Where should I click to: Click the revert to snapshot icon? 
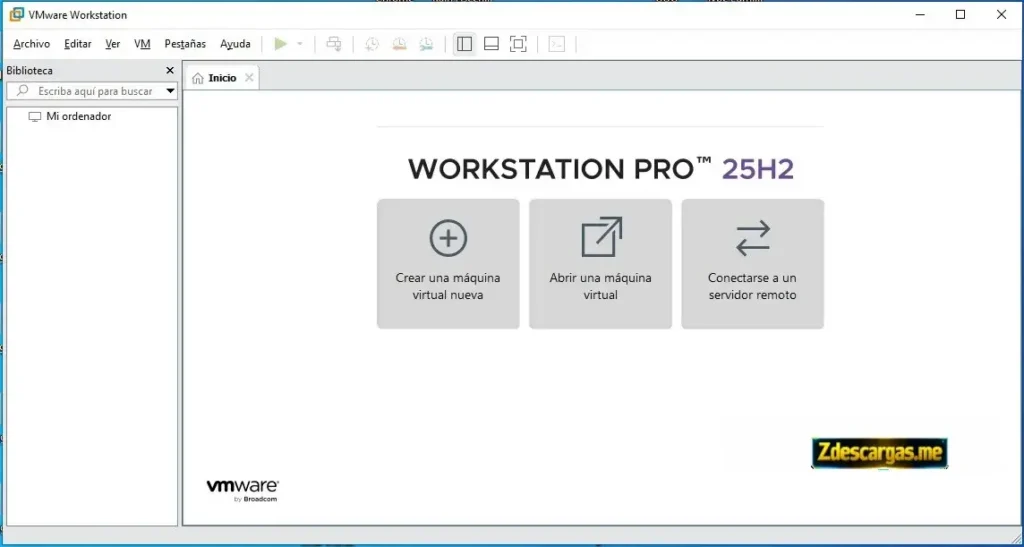tap(399, 44)
